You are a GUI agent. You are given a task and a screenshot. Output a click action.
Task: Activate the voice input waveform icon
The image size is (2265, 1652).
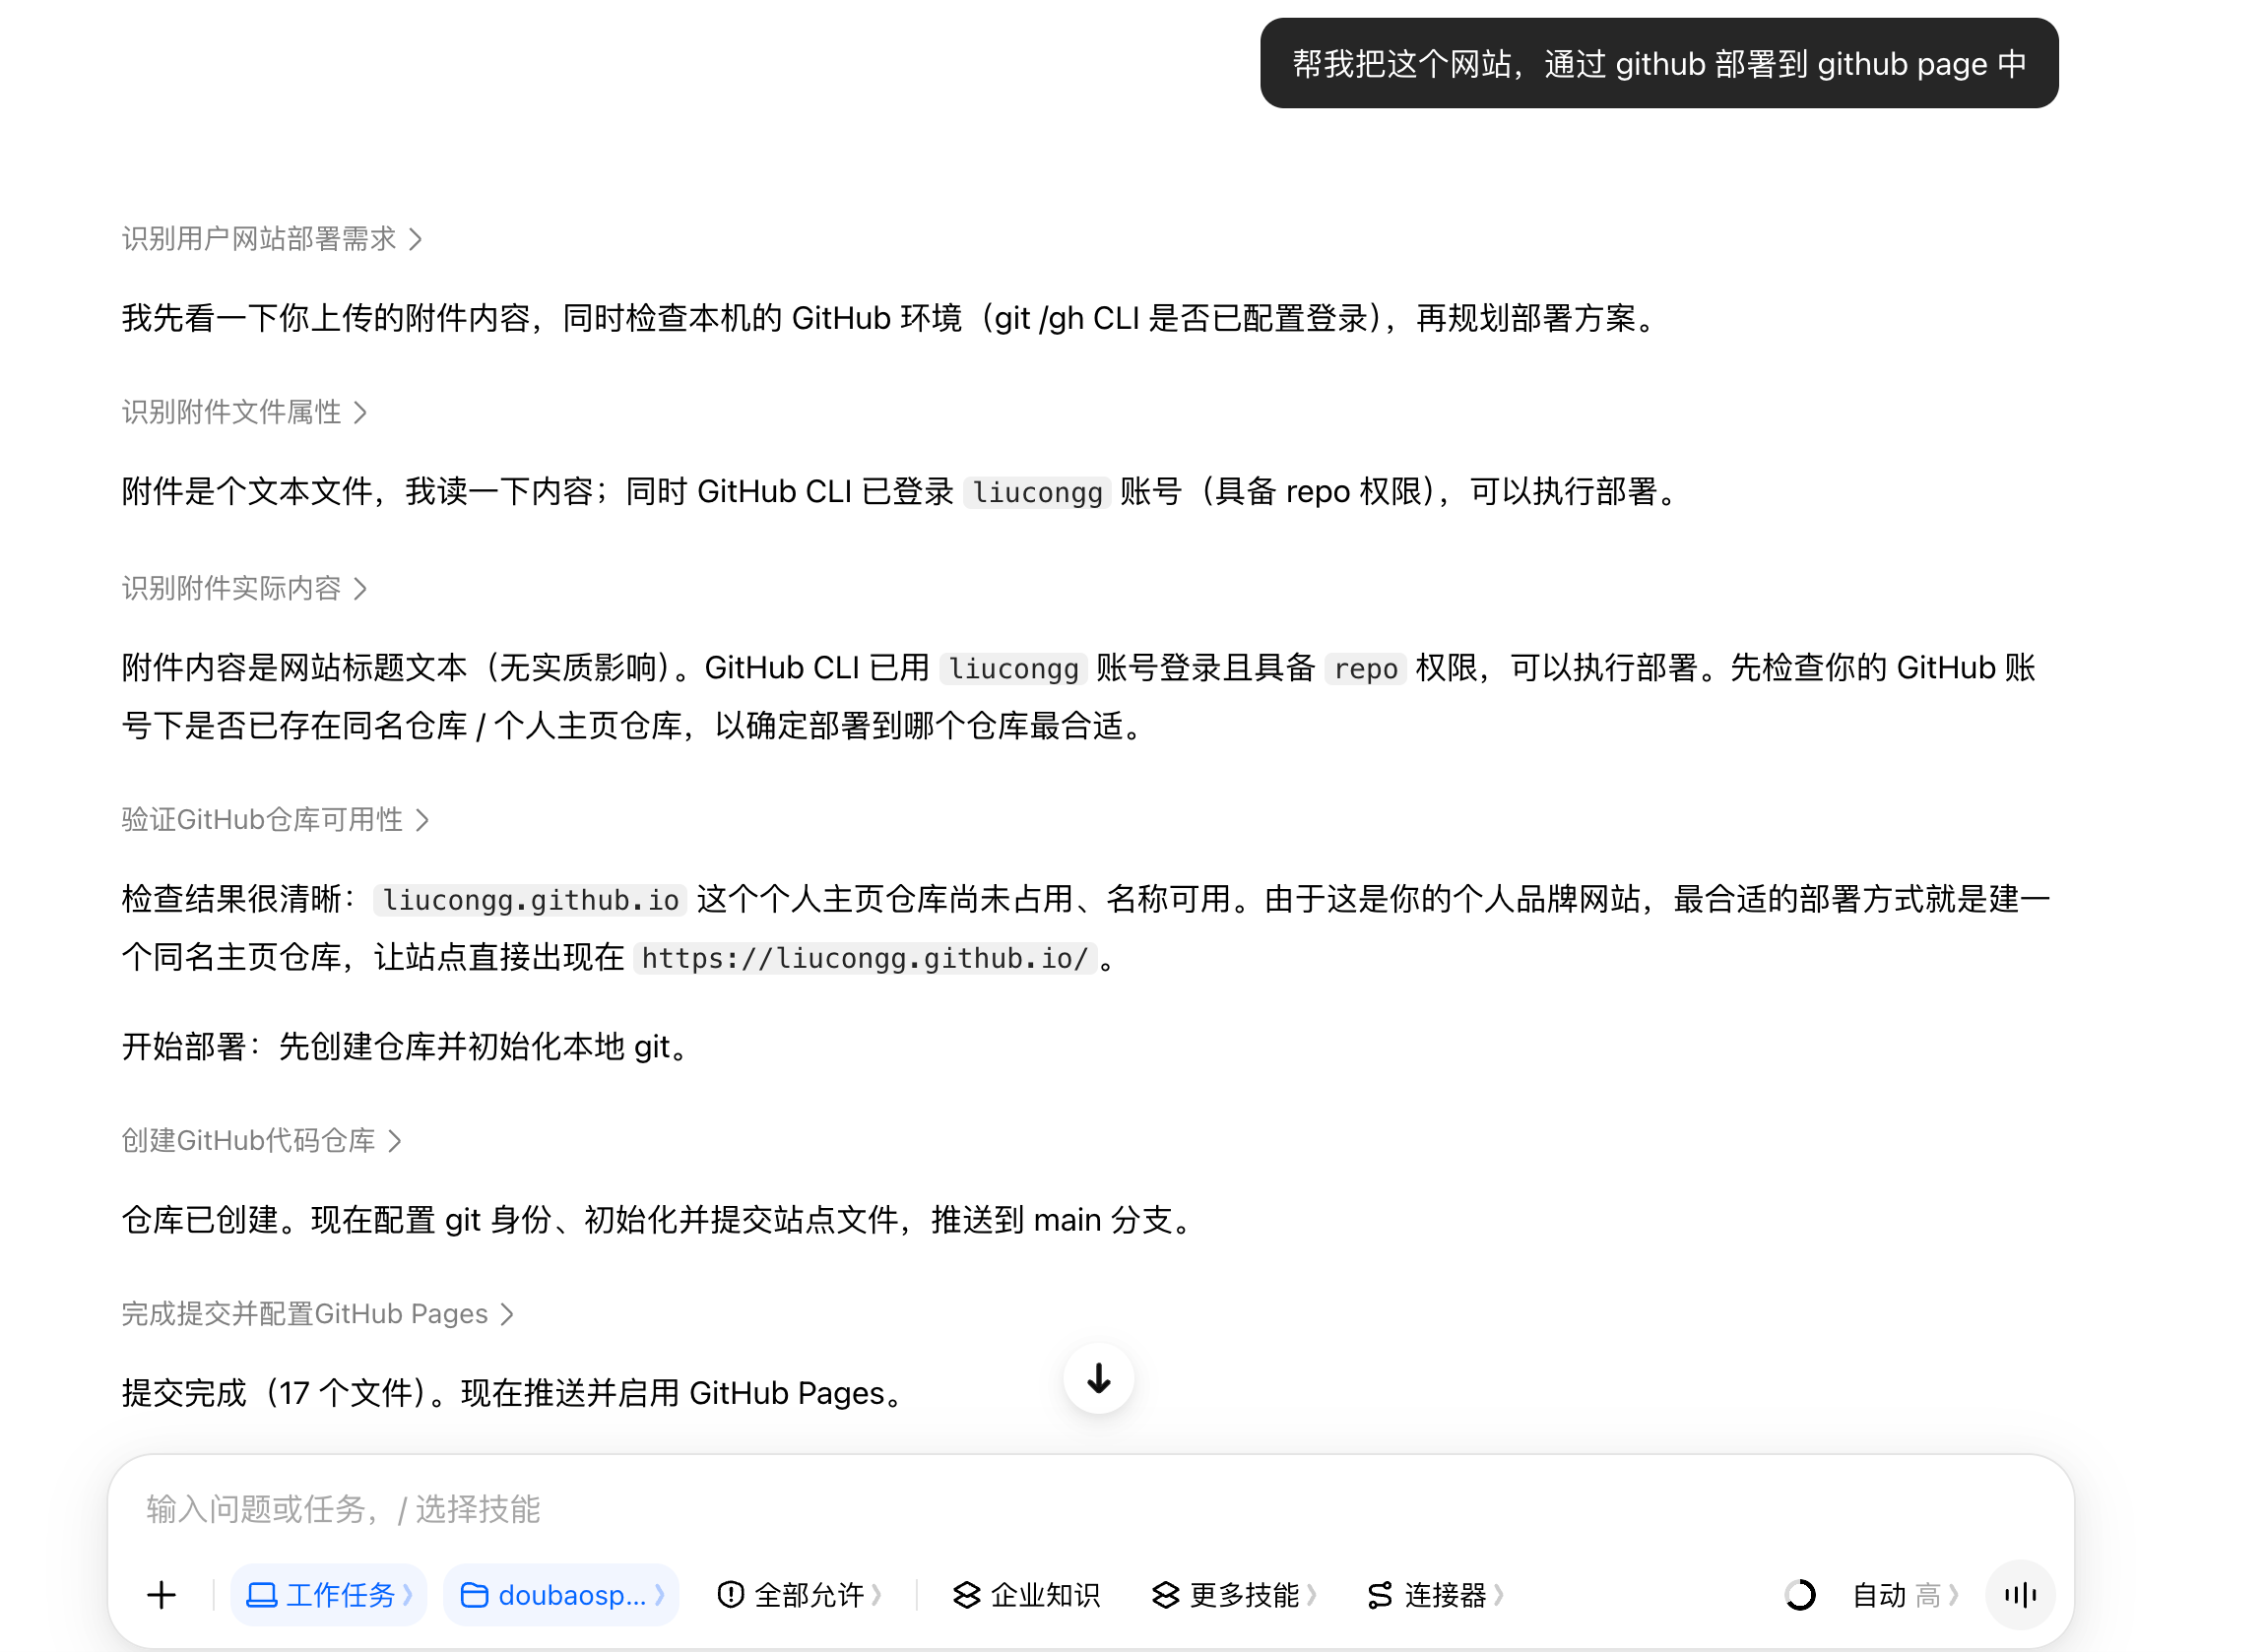[x=2020, y=1595]
